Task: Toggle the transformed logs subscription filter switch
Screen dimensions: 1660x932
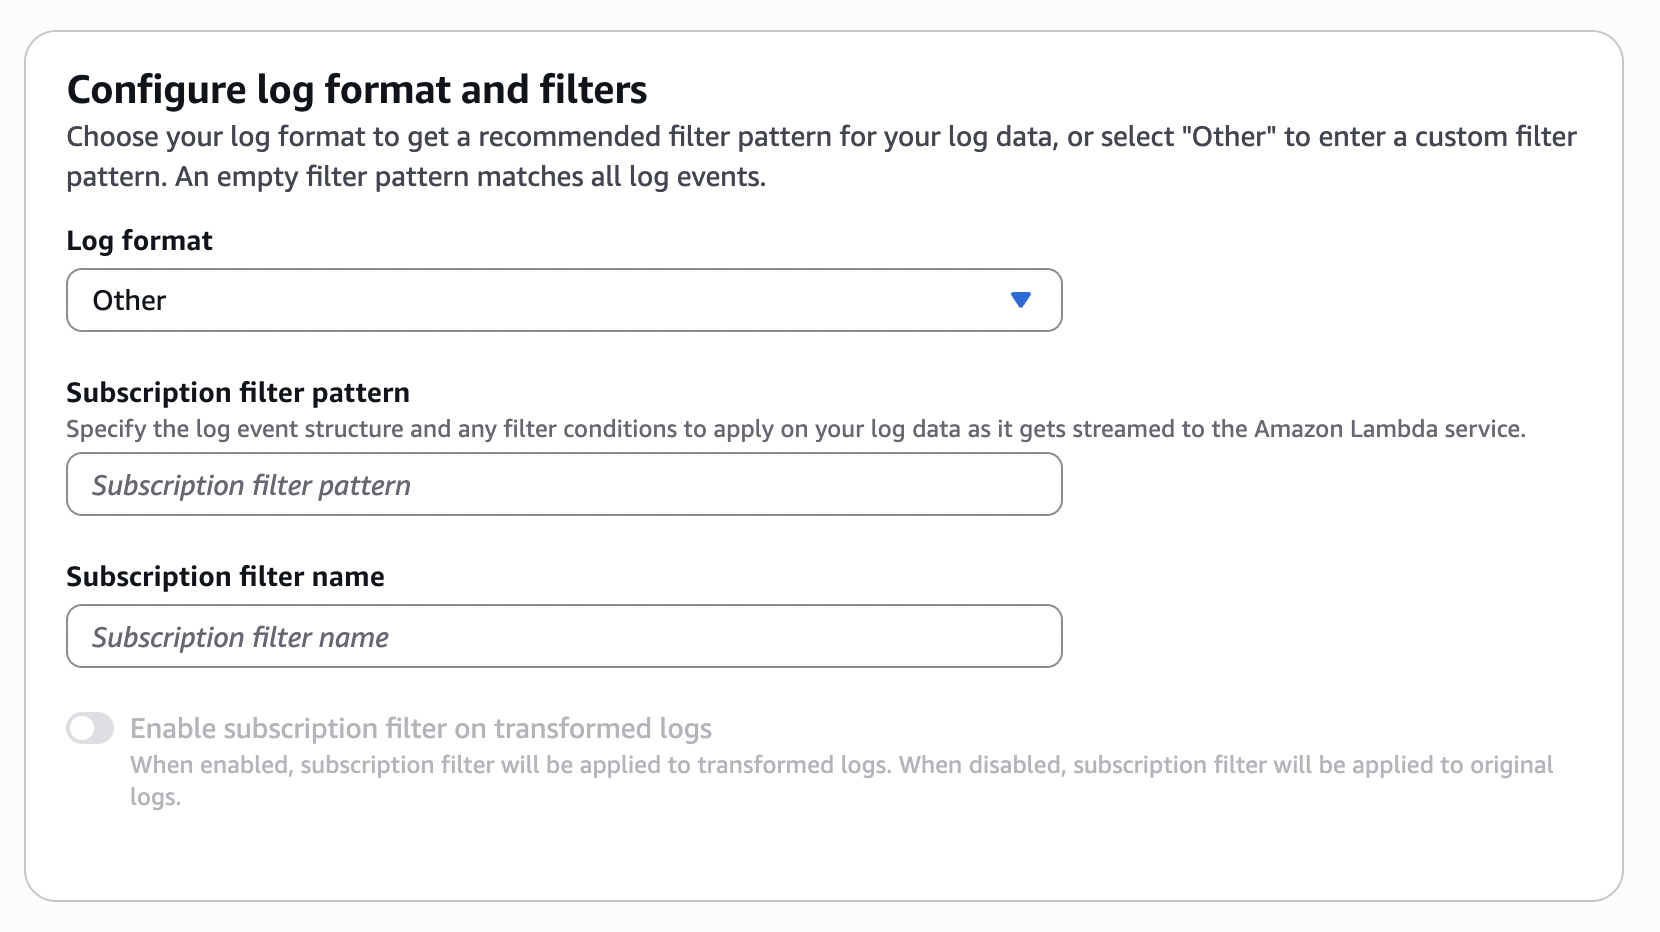Action: 90,728
